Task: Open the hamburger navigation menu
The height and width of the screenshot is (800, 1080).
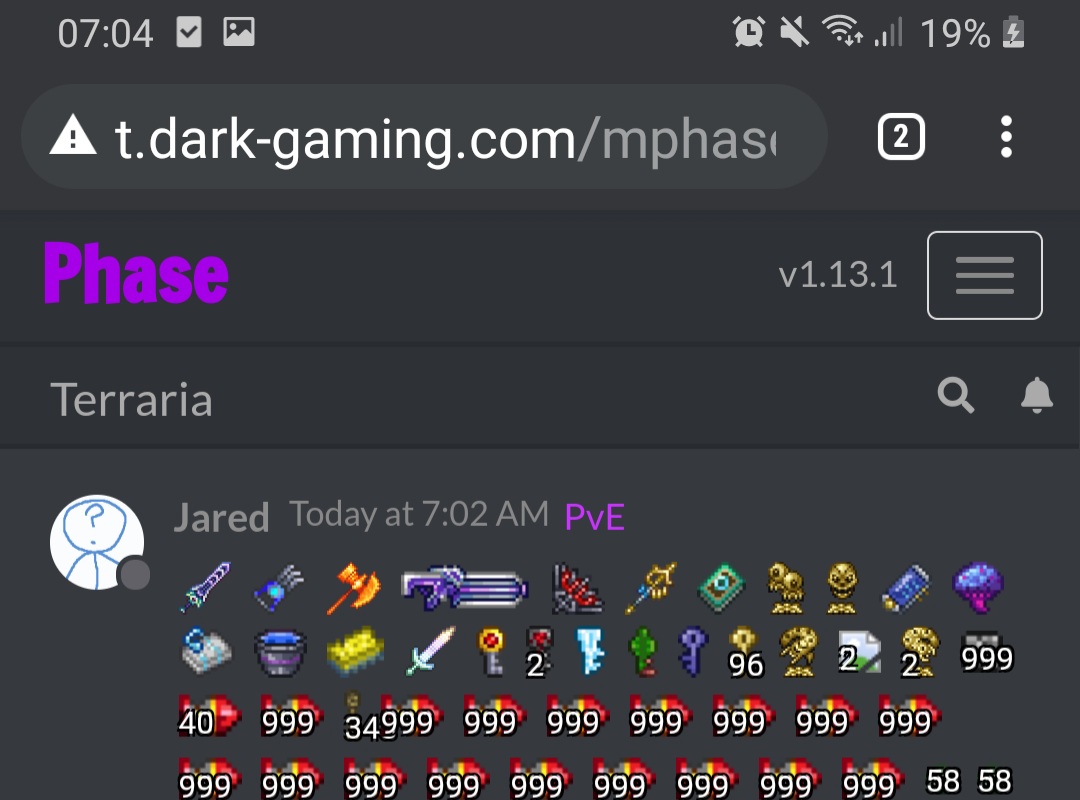Action: [984, 275]
